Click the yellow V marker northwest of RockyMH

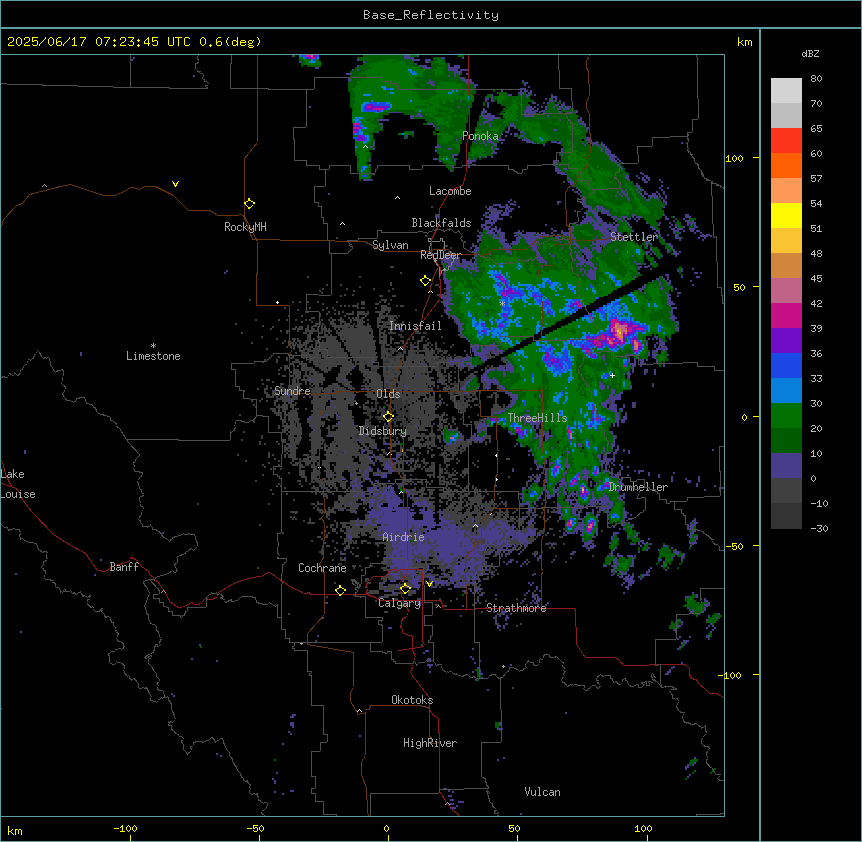click(x=175, y=184)
